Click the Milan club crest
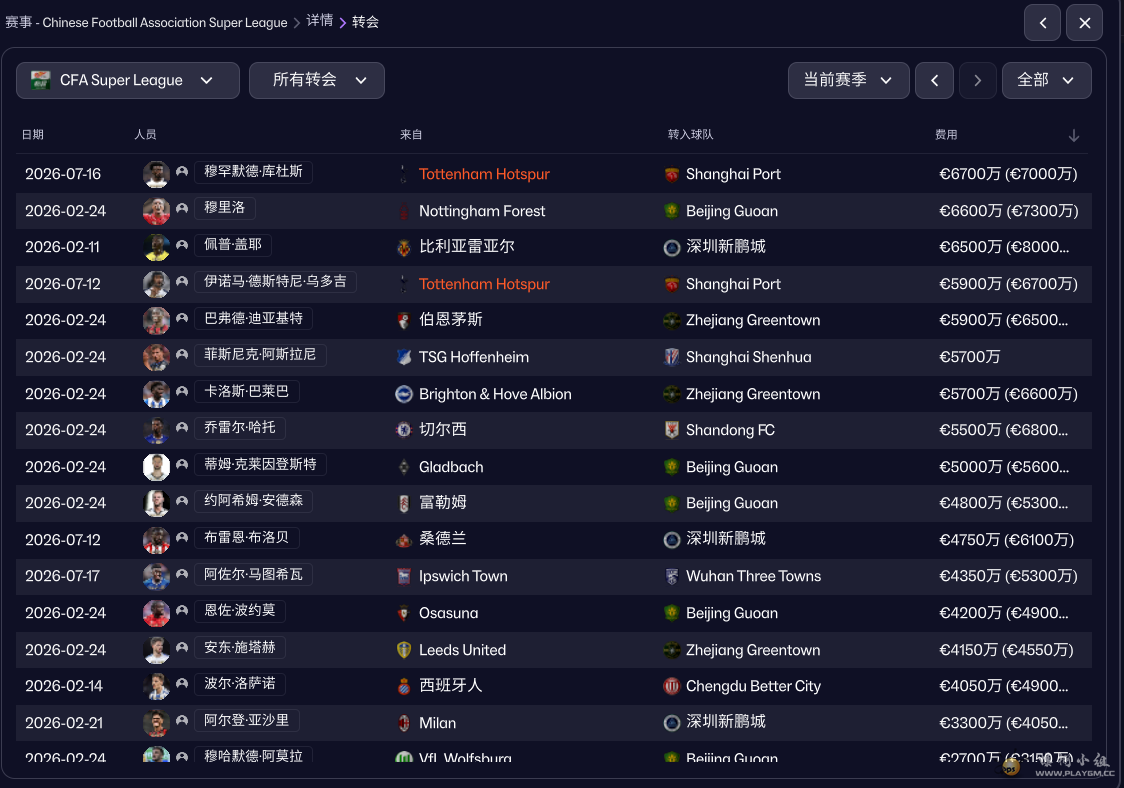The height and width of the screenshot is (788, 1124). pyautogui.click(x=404, y=723)
